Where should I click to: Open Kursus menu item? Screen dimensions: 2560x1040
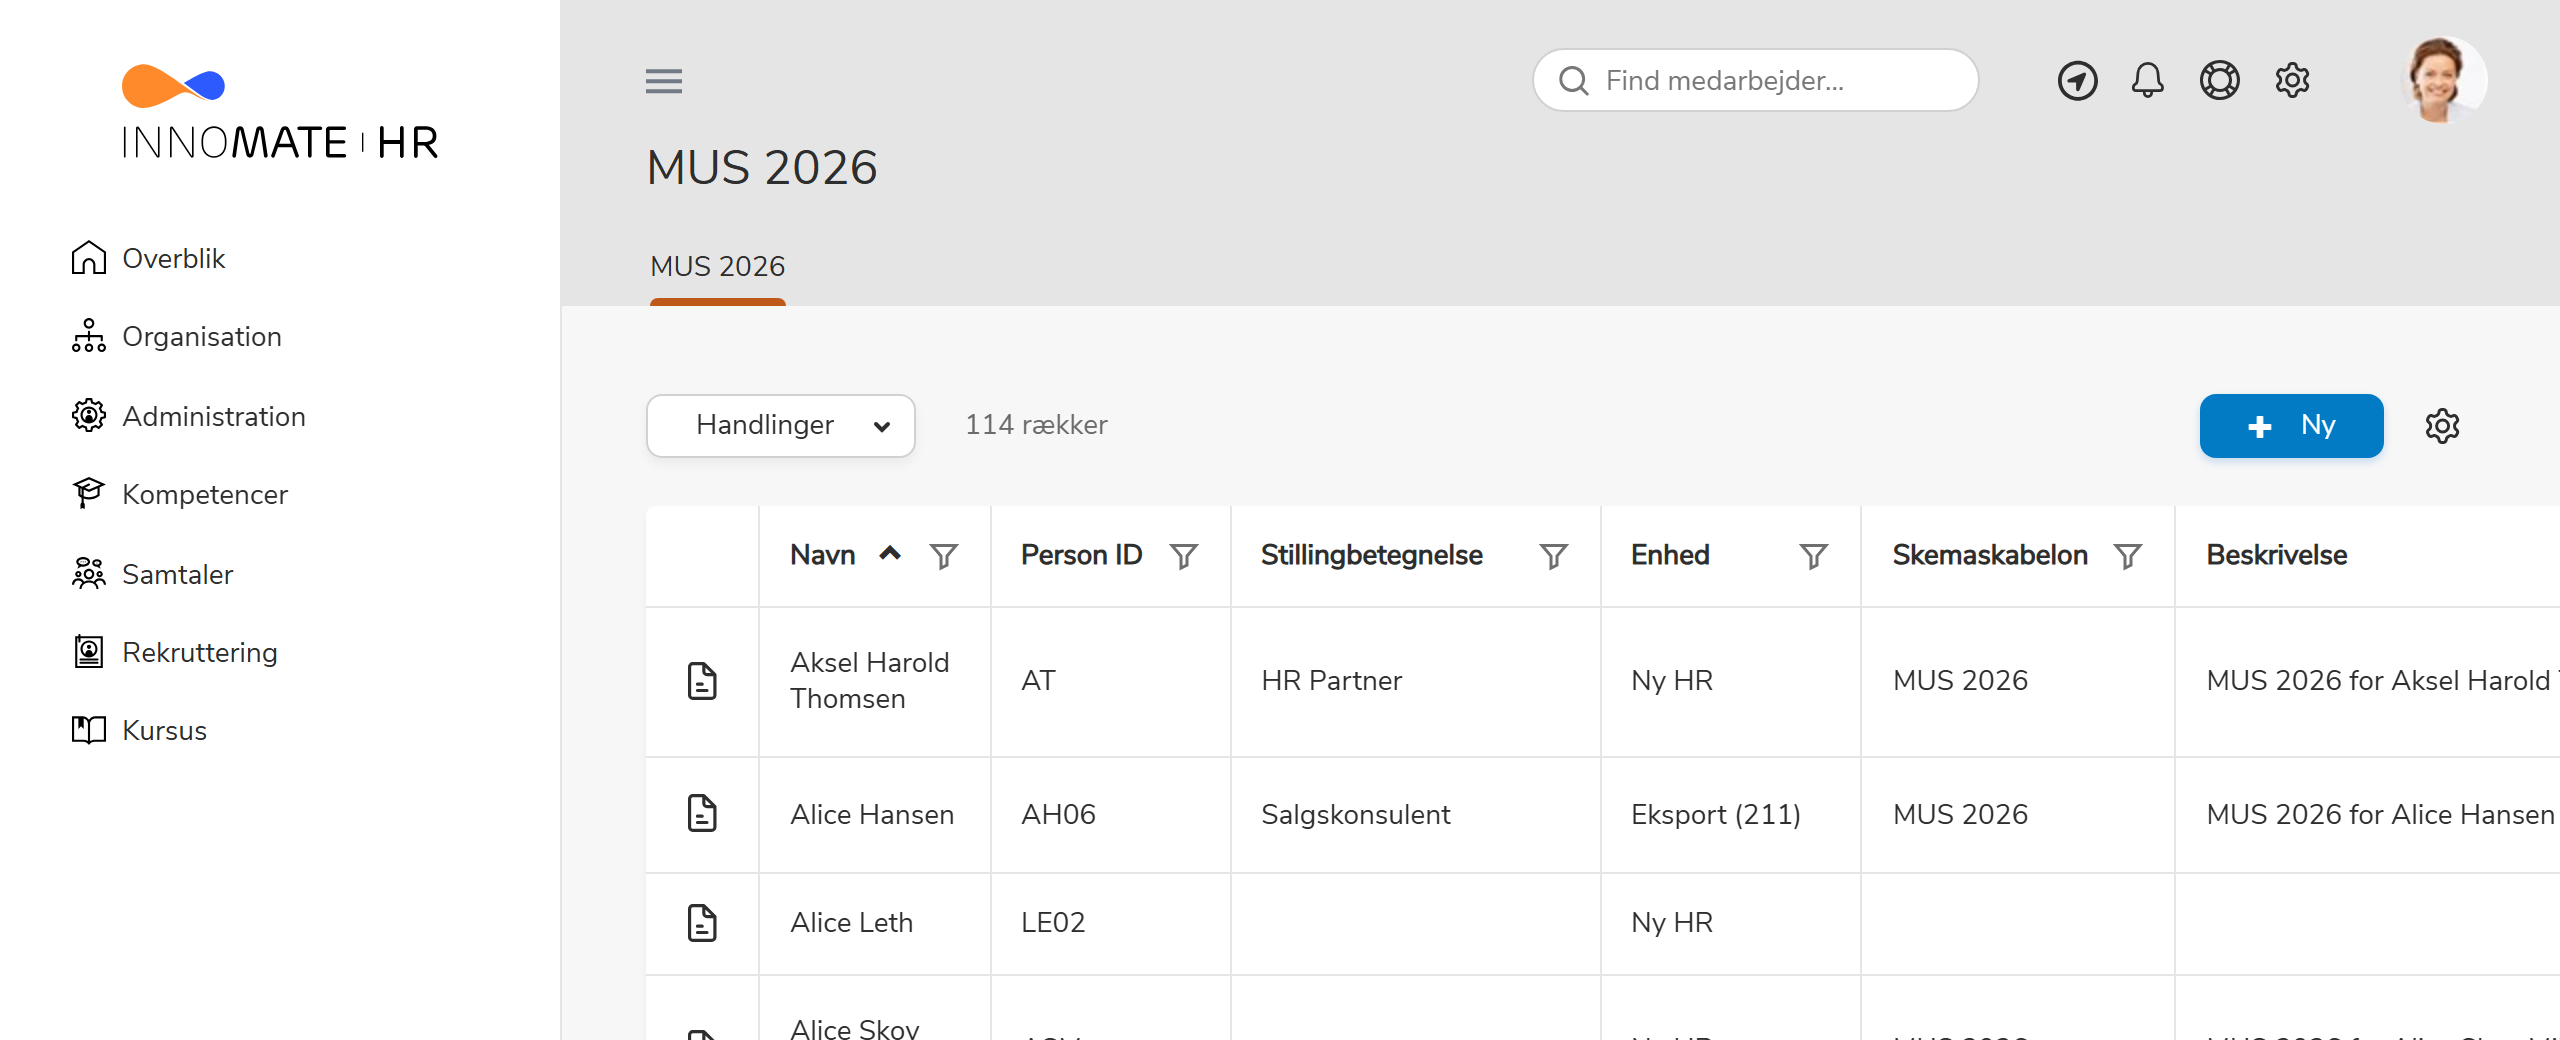click(x=164, y=730)
